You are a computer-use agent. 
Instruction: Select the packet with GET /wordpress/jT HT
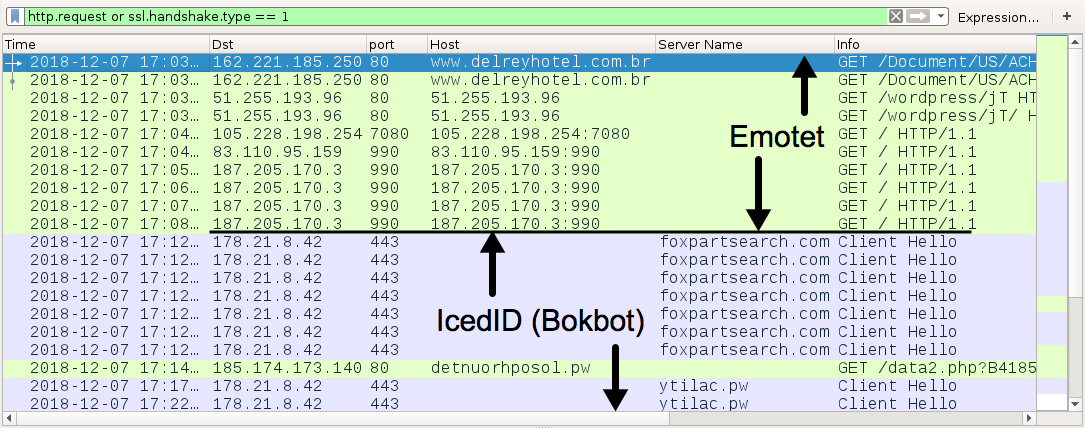(520, 98)
